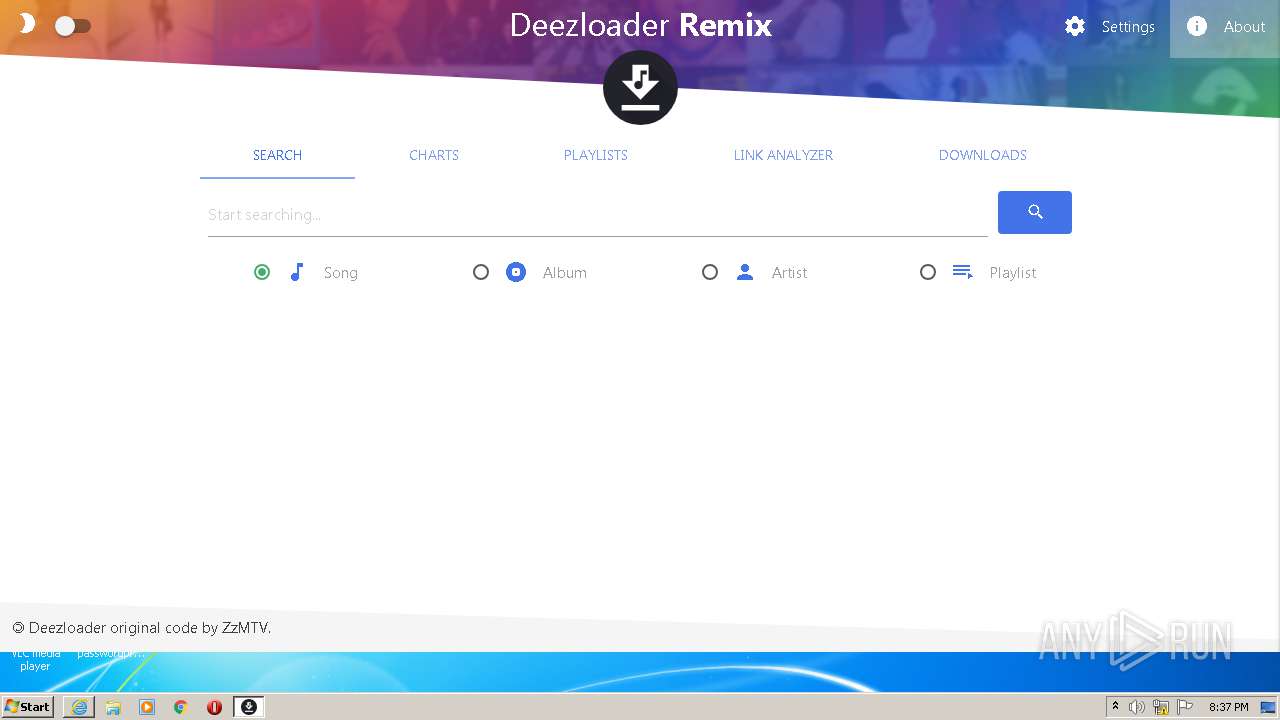The height and width of the screenshot is (720, 1280).
Task: Open Opera browser taskbar icon
Action: (214, 707)
